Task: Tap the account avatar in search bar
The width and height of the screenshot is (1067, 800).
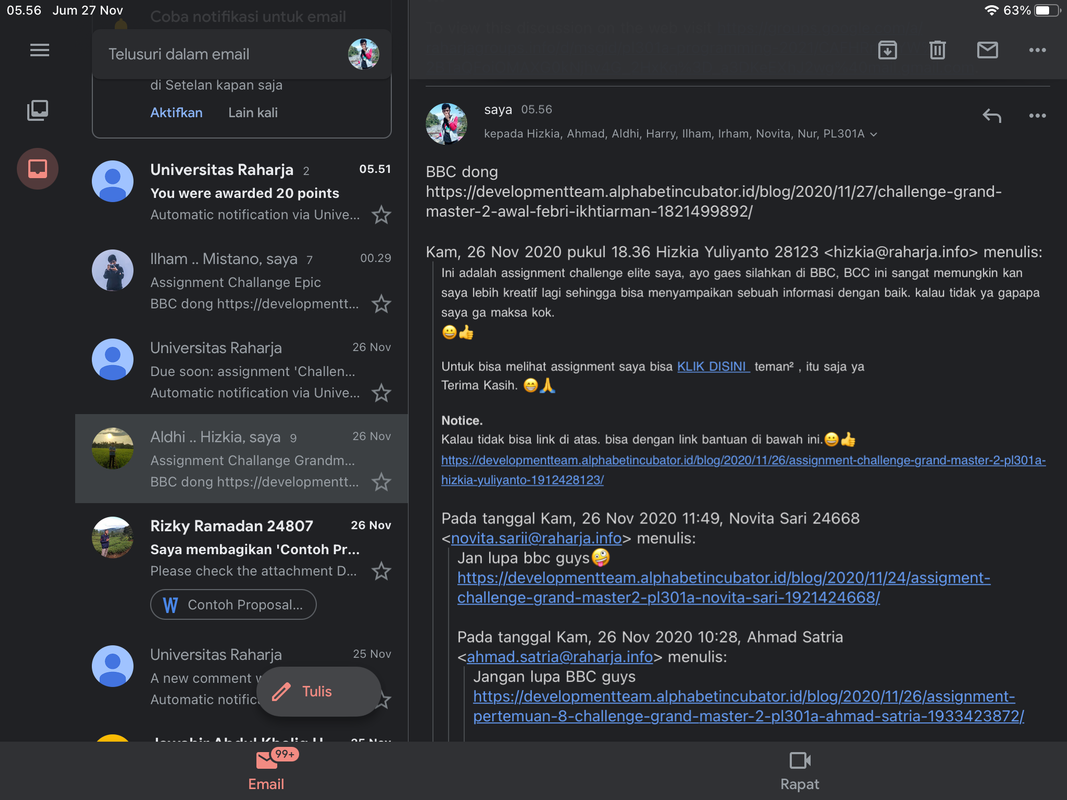Action: [x=363, y=54]
